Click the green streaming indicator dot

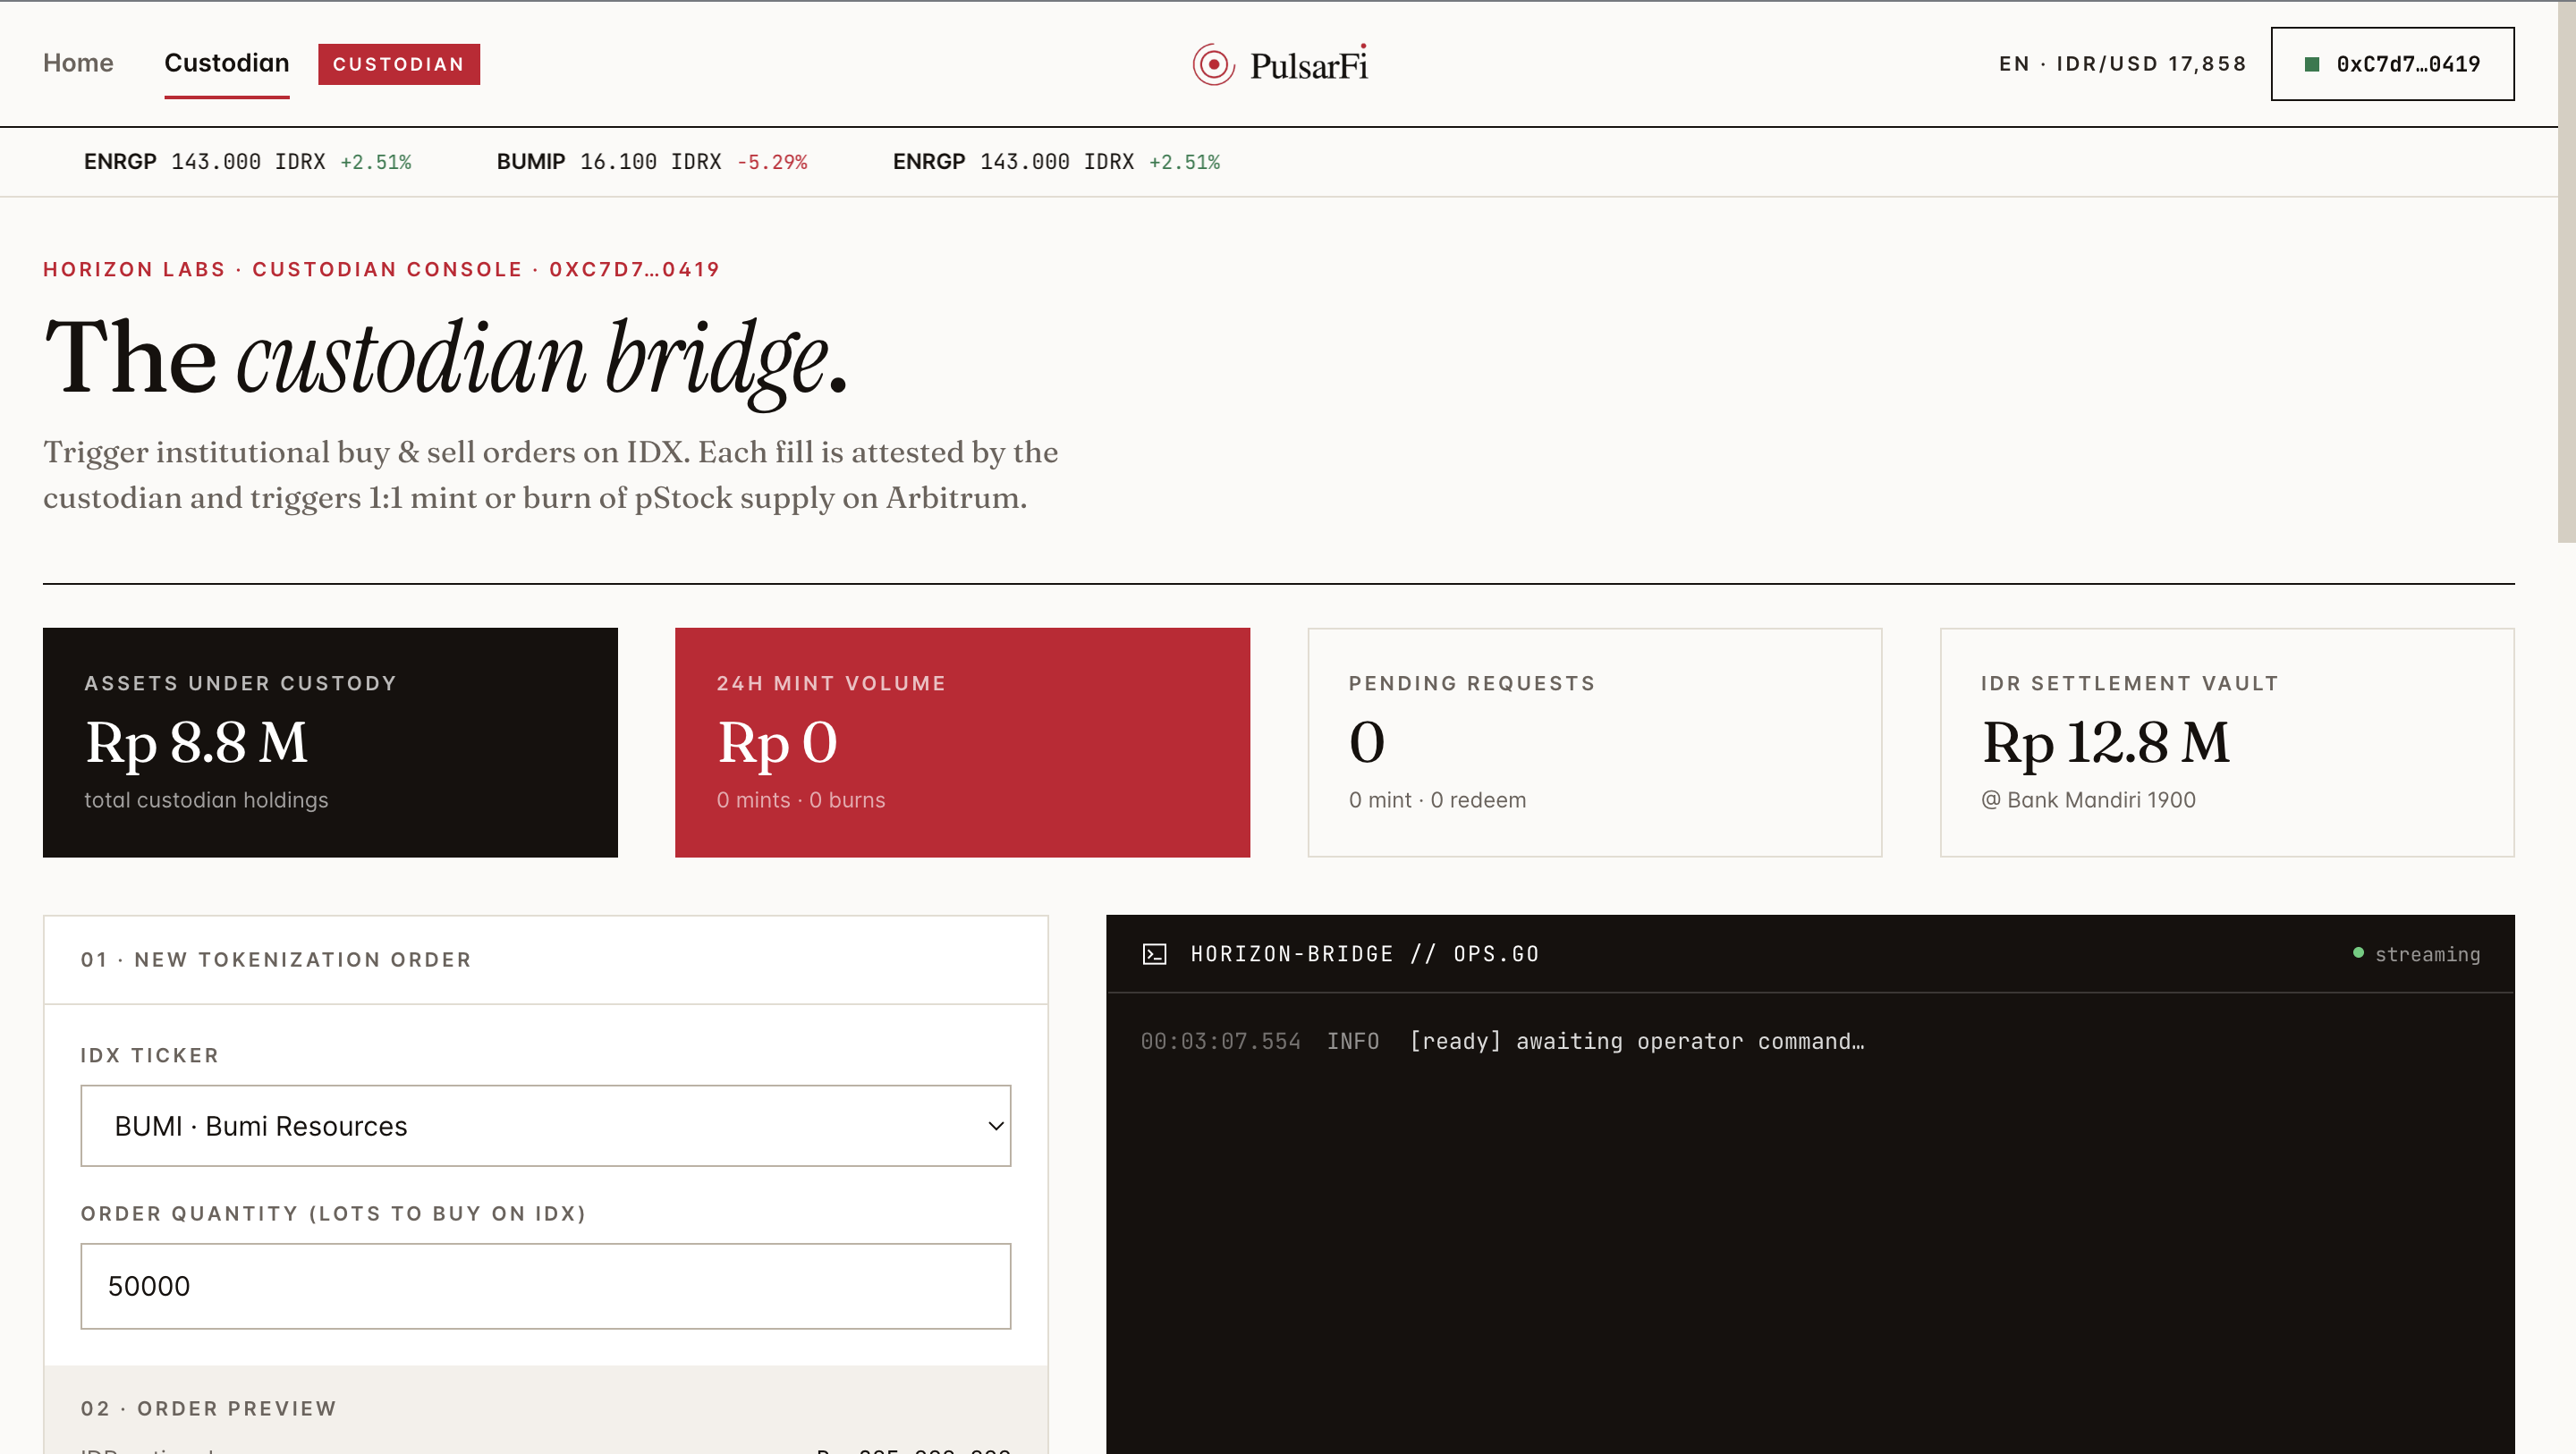tap(2358, 953)
